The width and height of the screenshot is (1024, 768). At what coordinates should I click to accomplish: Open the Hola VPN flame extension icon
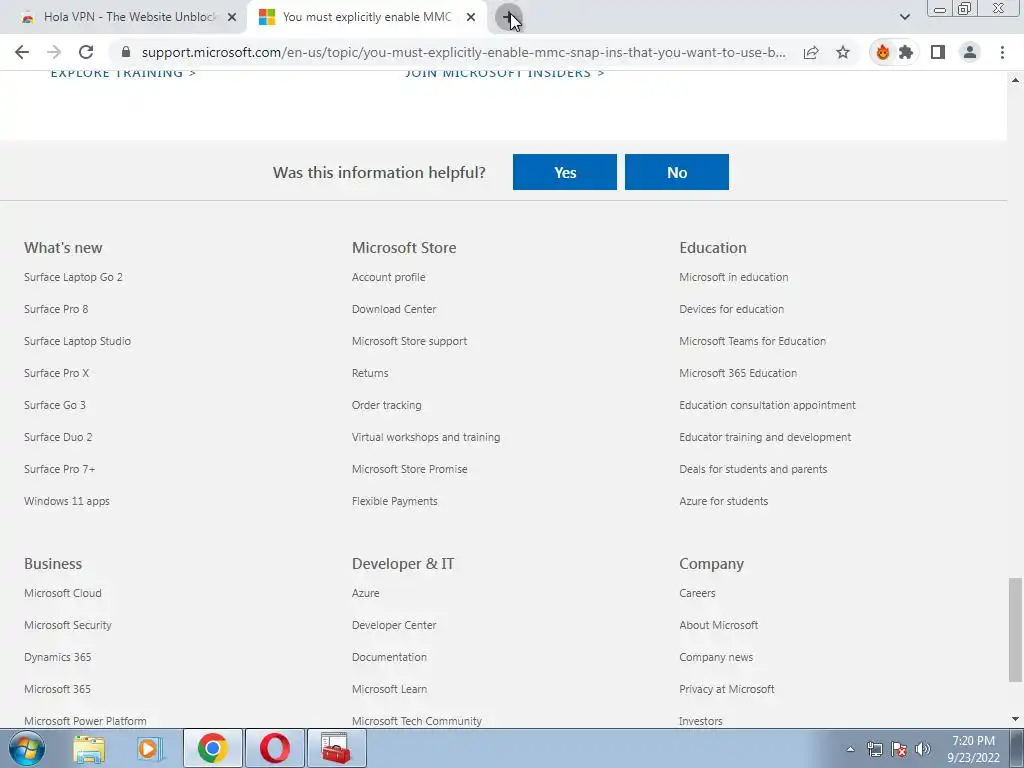coord(883,52)
